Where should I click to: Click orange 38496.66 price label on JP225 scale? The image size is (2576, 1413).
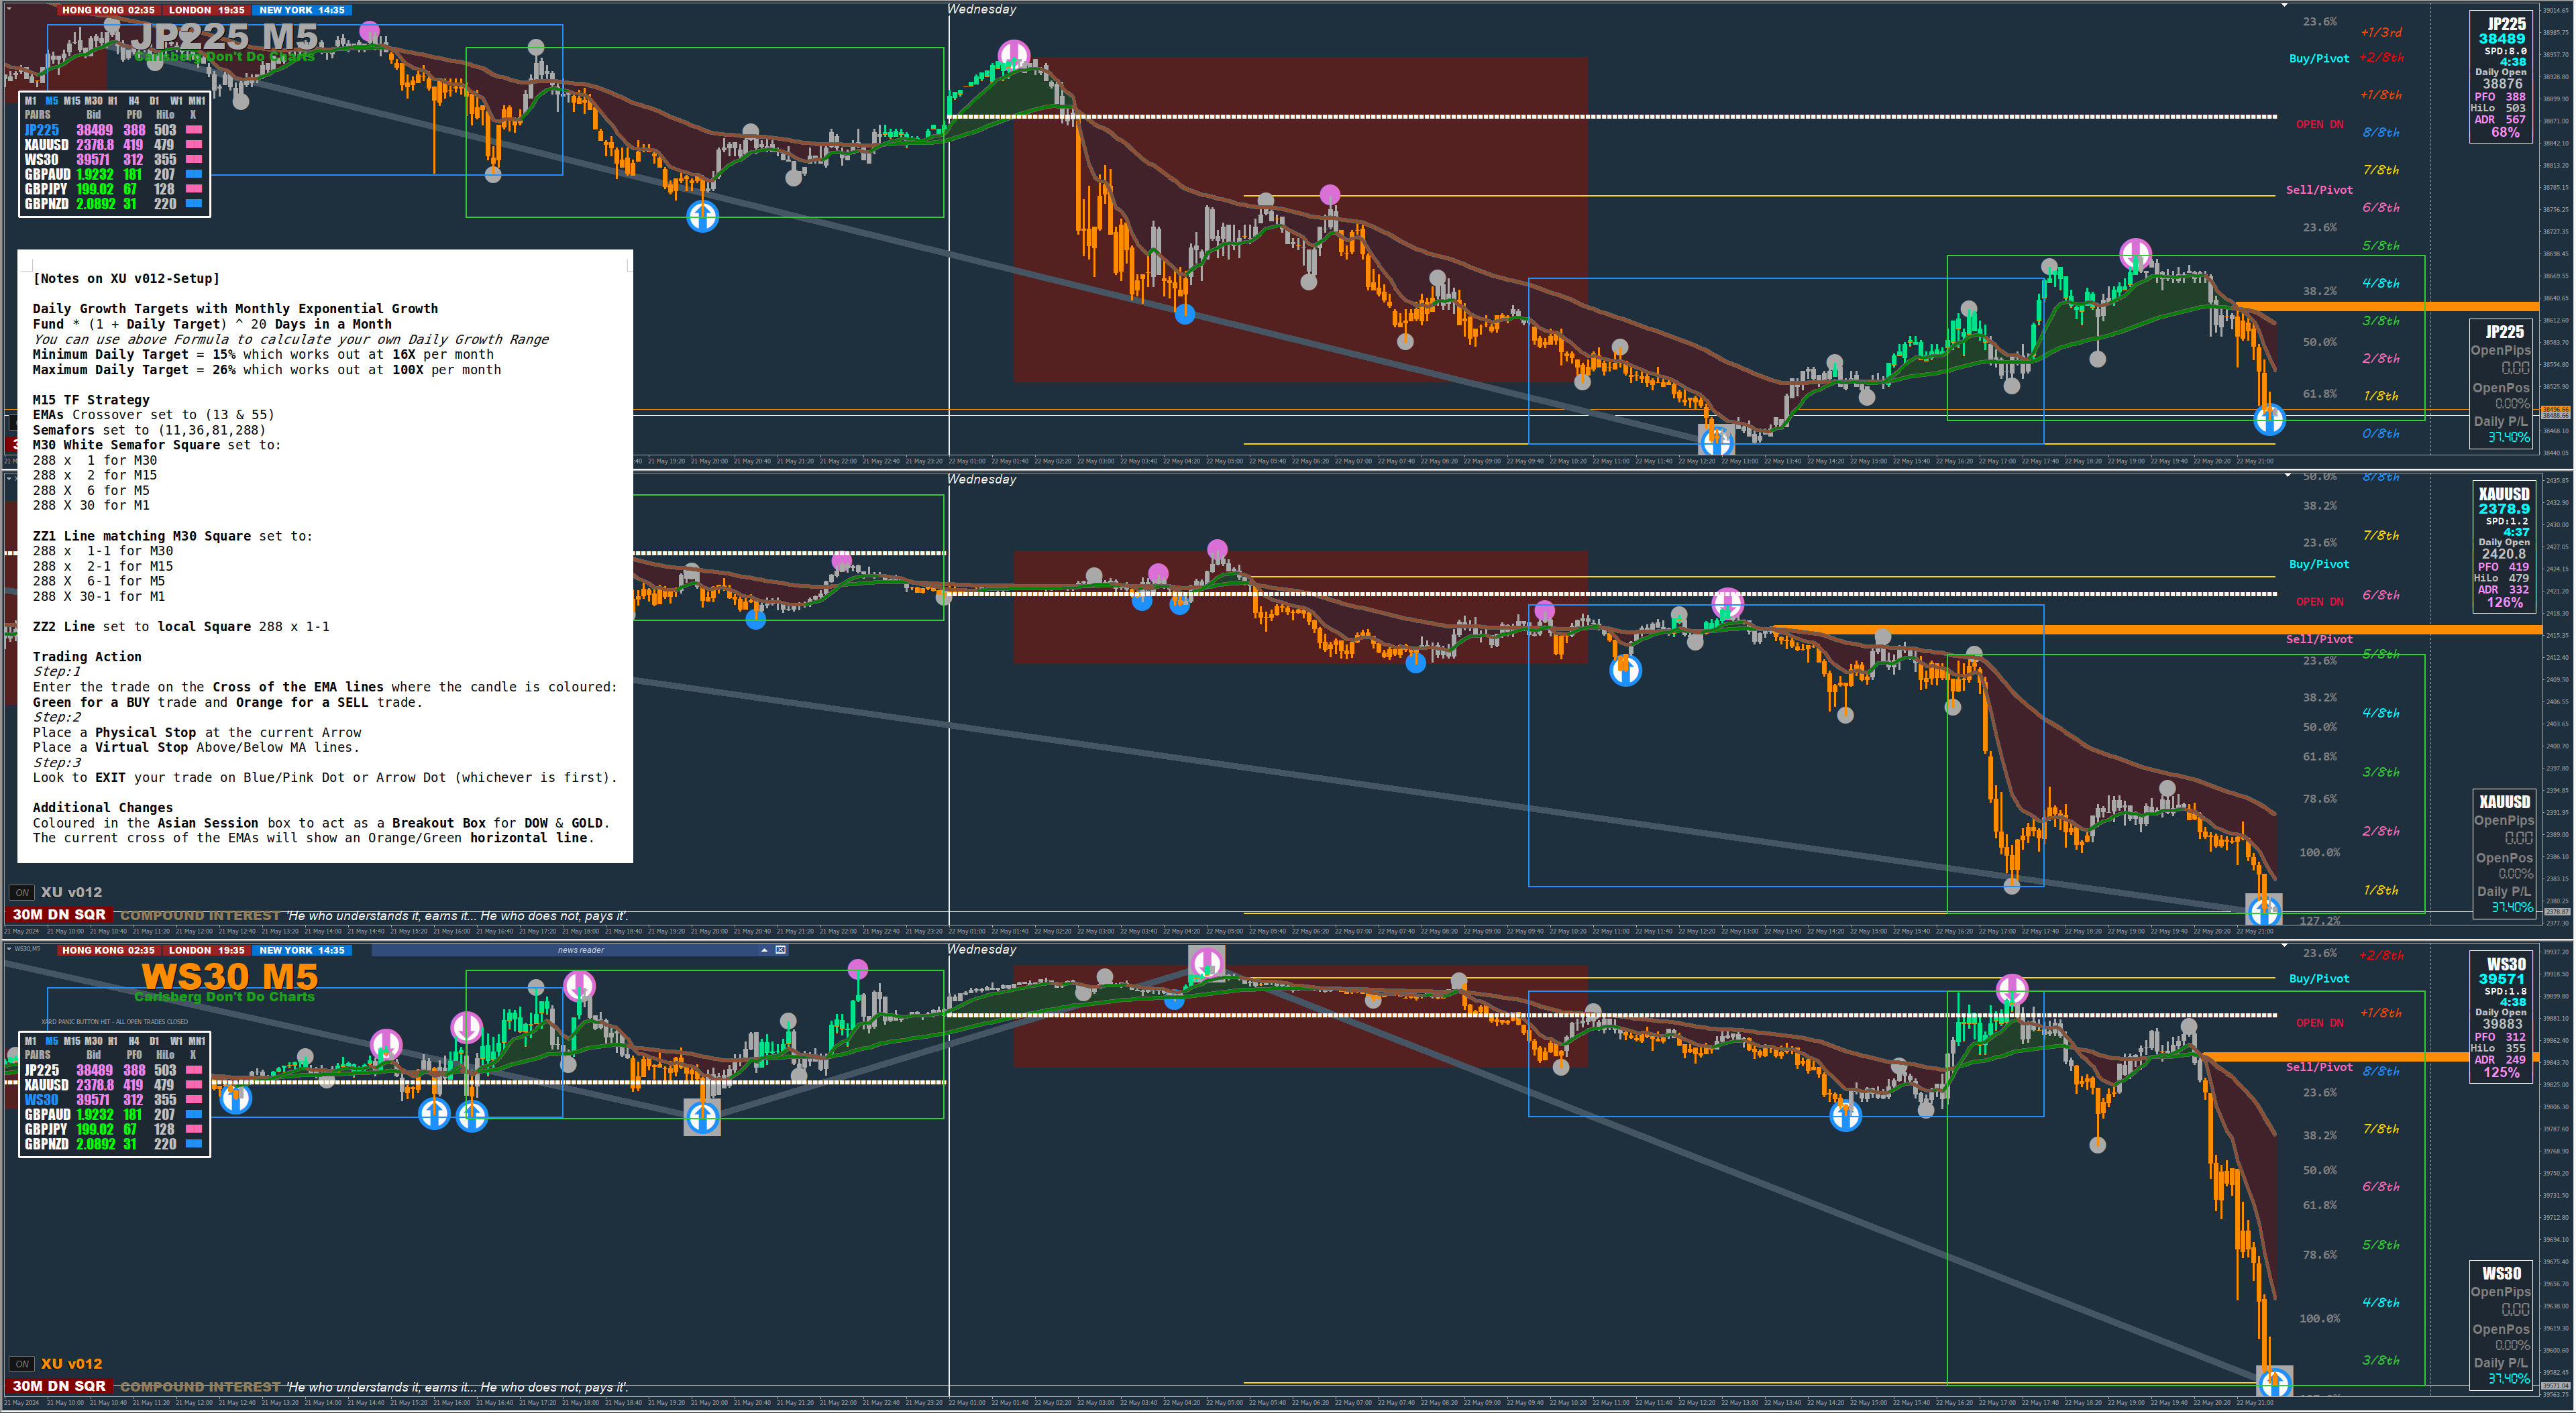click(2556, 409)
